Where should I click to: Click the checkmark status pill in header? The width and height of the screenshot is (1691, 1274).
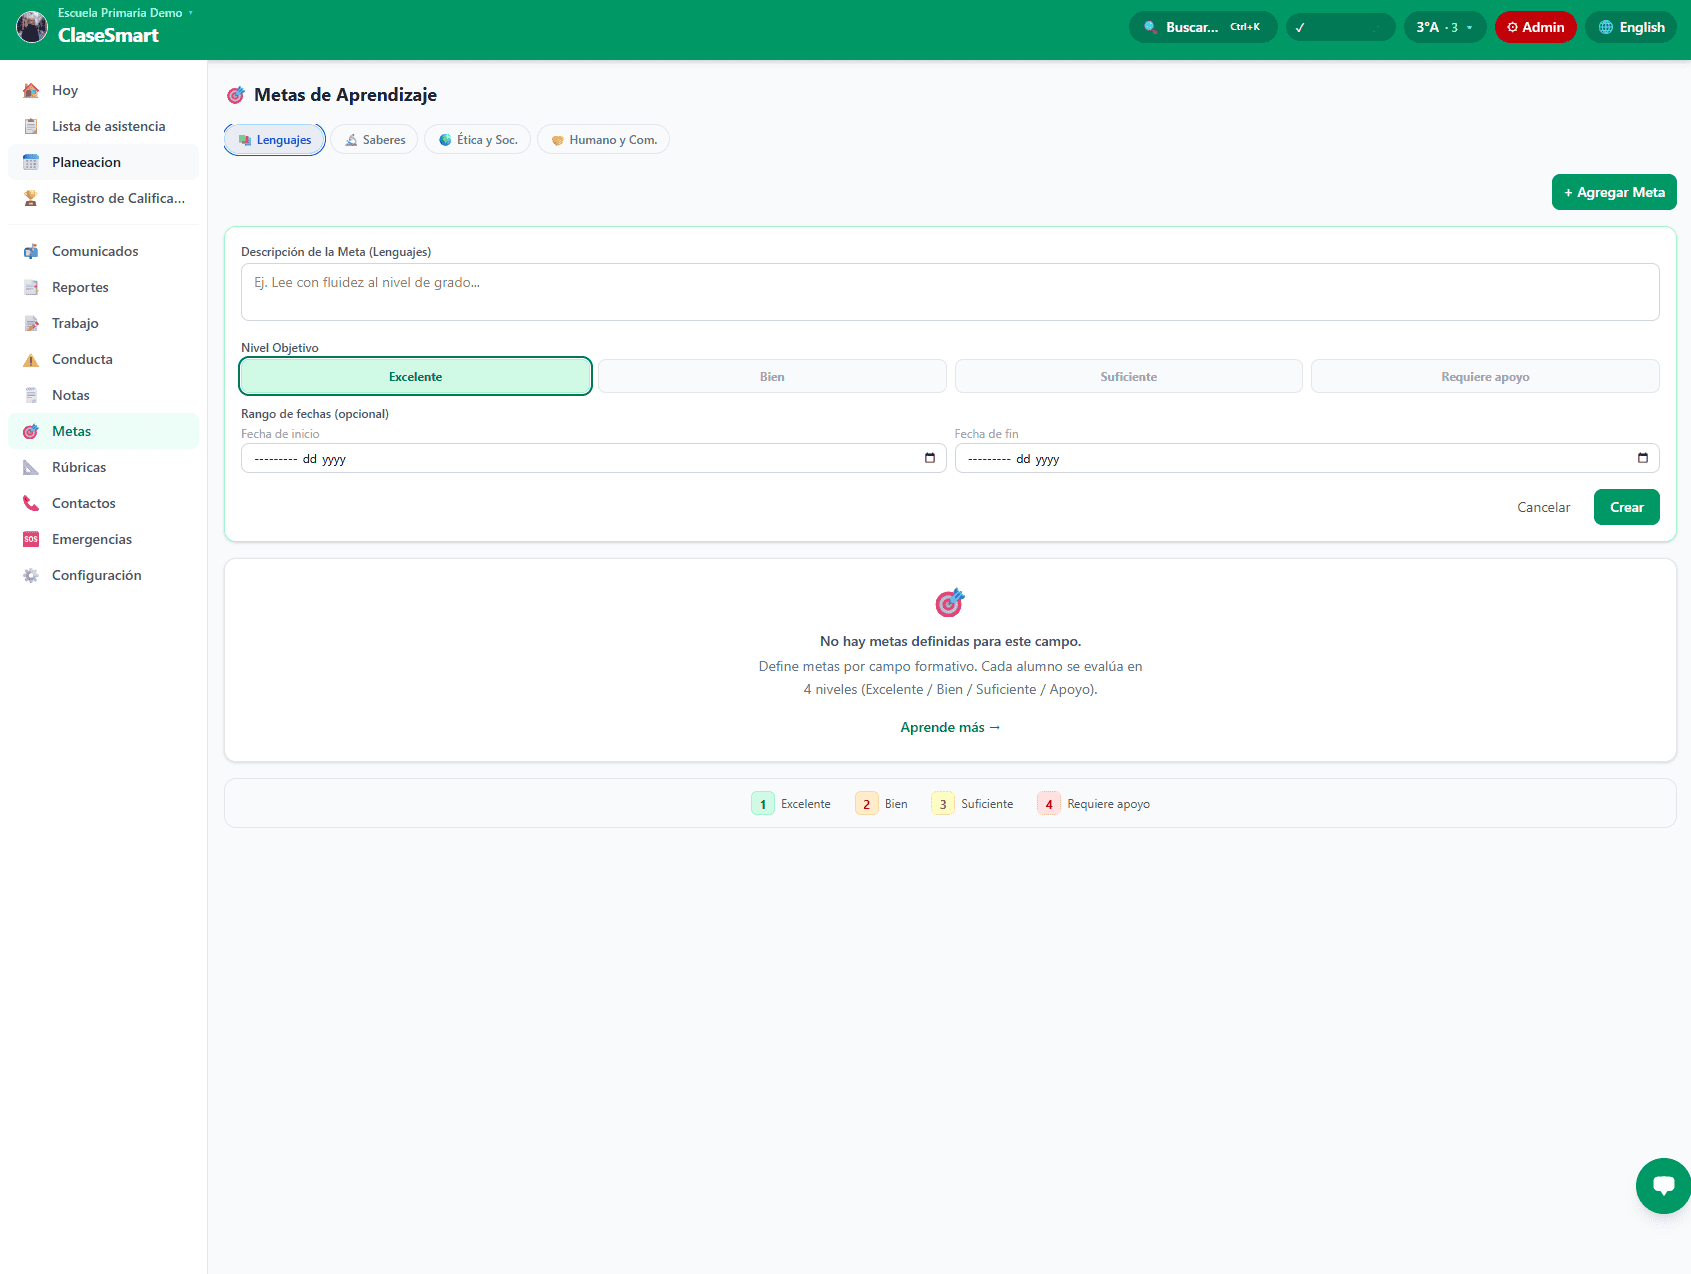[1340, 27]
